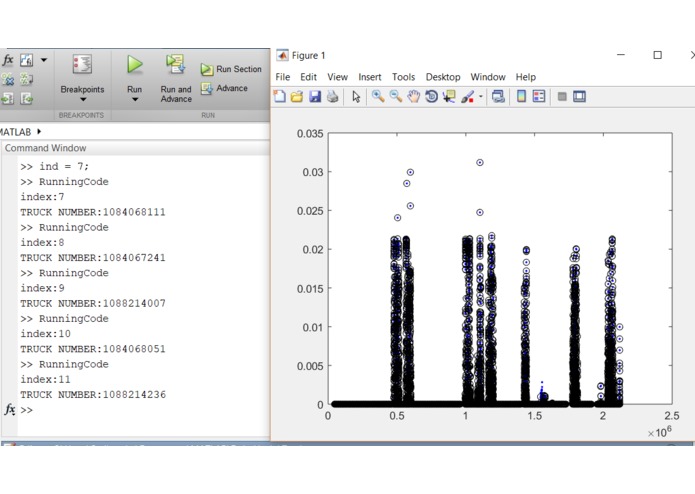This screenshot has width=695, height=494.
Task: Click the fx function browser icon at prompt
Action: 9,409
